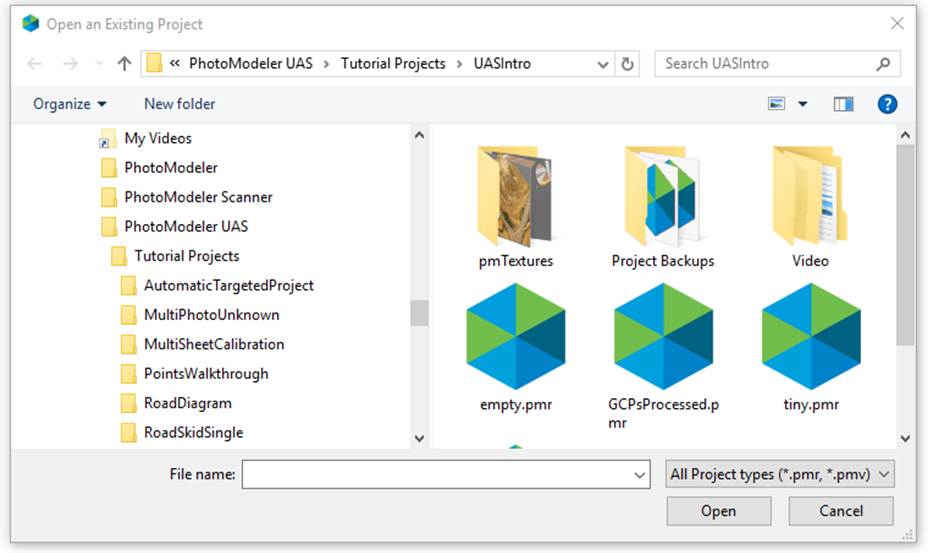The image size is (928, 553).
Task: Select MultiSheetCalibration in the folder tree
Action: 213,344
